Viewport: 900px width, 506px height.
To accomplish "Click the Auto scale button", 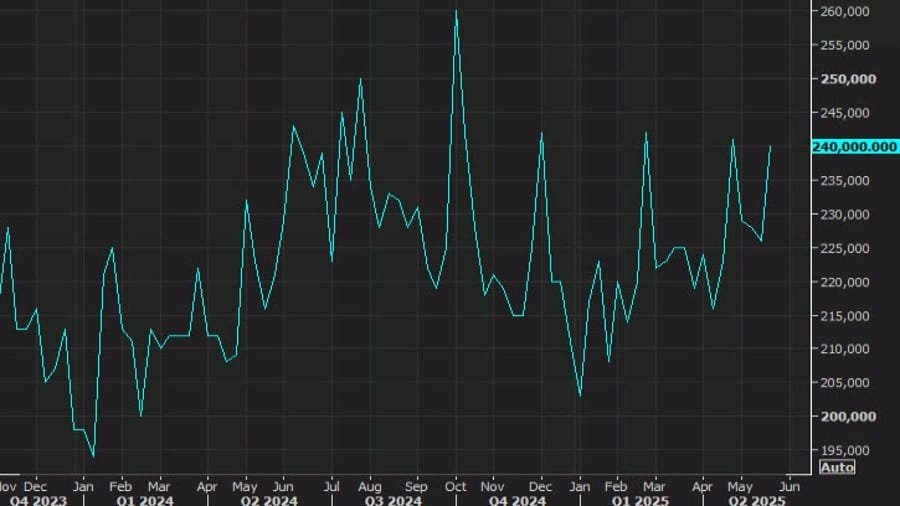I will tap(837, 467).
